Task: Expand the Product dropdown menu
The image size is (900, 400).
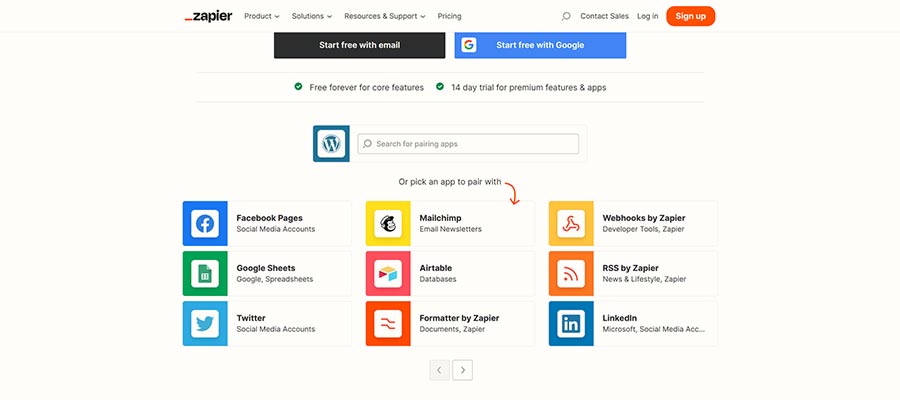Action: point(262,16)
